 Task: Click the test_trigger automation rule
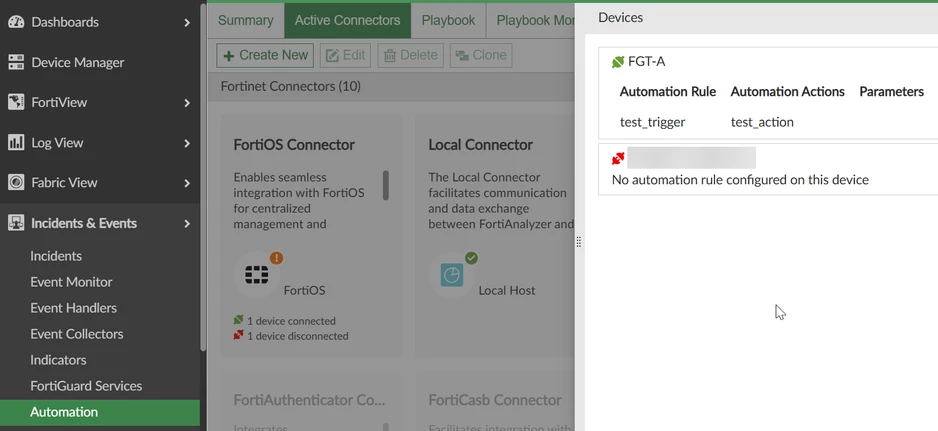(x=652, y=122)
